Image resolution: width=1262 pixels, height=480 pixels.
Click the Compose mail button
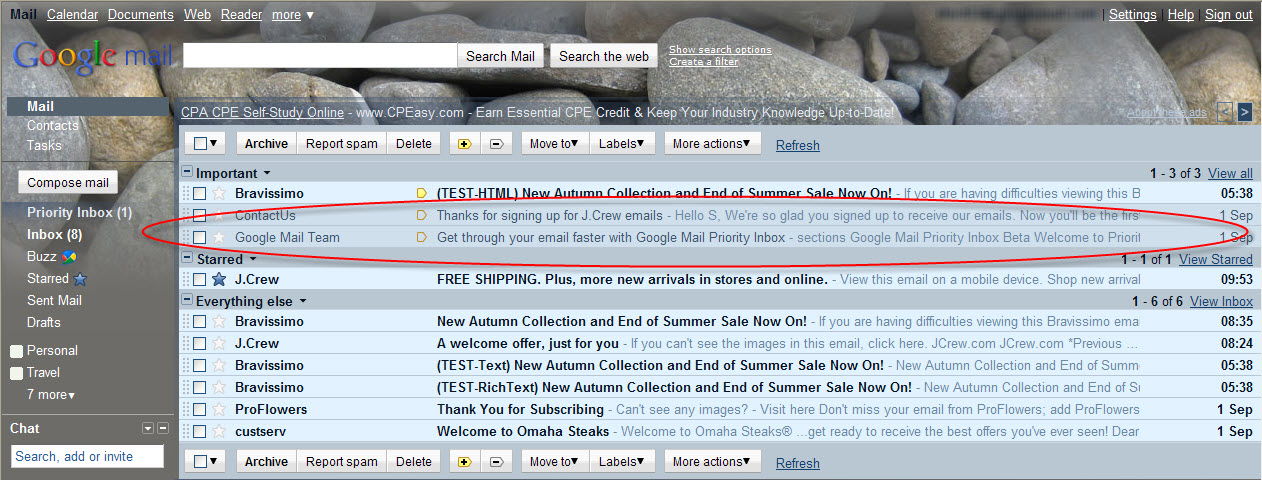[68, 183]
